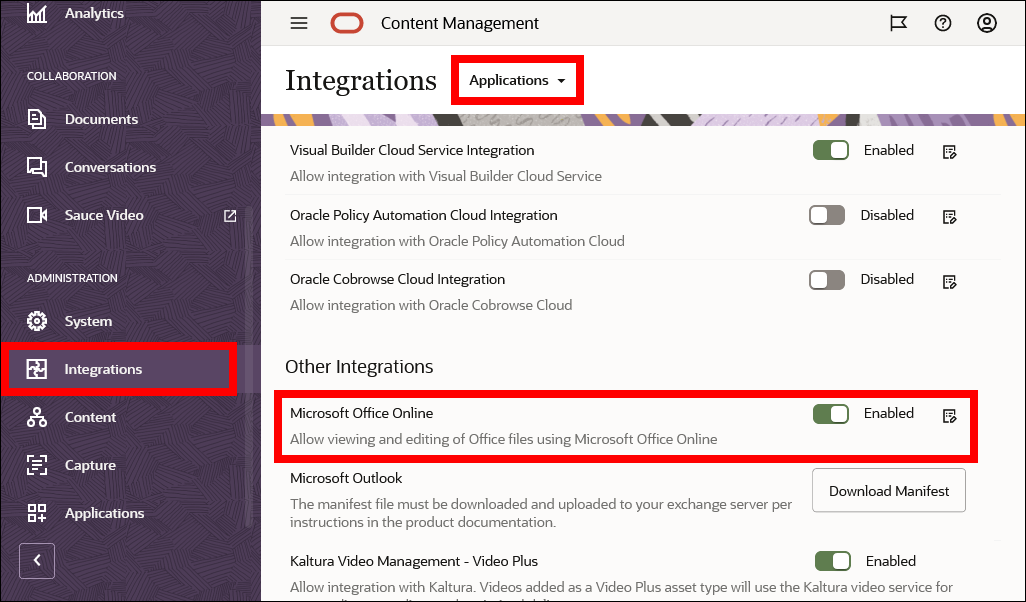Enable Oracle Policy Automation Cloud Integration switch
This screenshot has width=1026, height=602.
pos(827,215)
